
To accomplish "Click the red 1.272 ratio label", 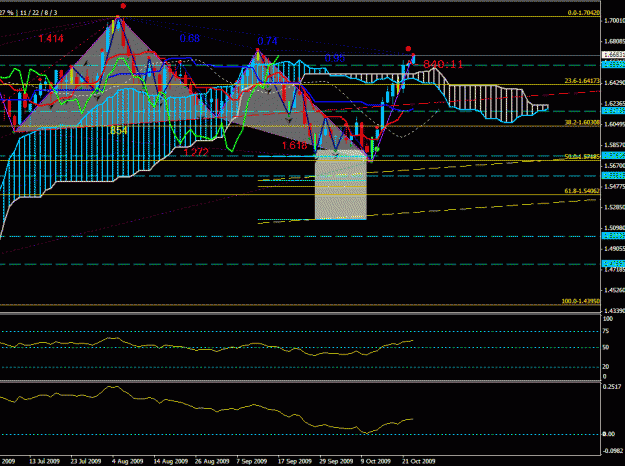I will point(196,152).
